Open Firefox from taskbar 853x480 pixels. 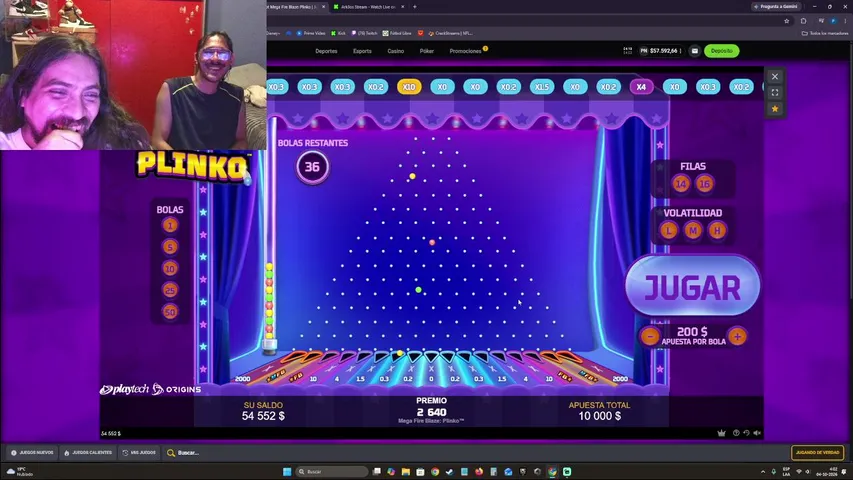point(479,472)
